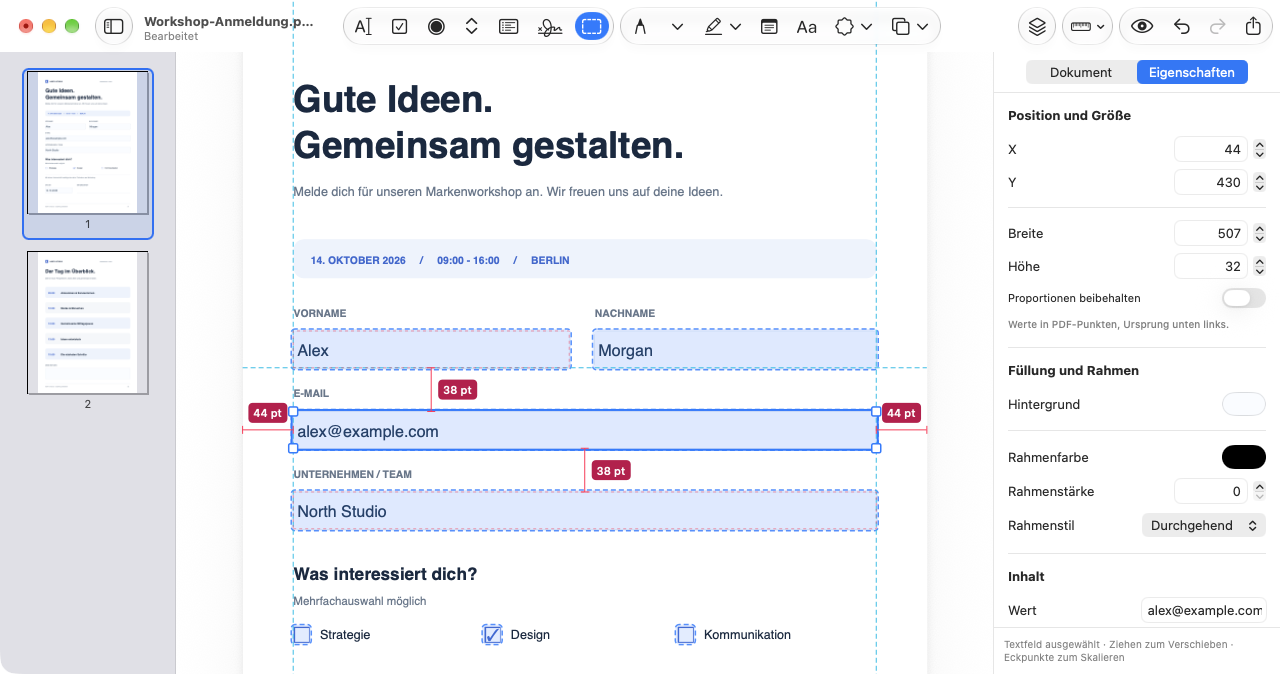Image resolution: width=1280 pixels, height=674 pixels.
Task: Select the dropdown list form tool
Action: pyautogui.click(x=472, y=27)
